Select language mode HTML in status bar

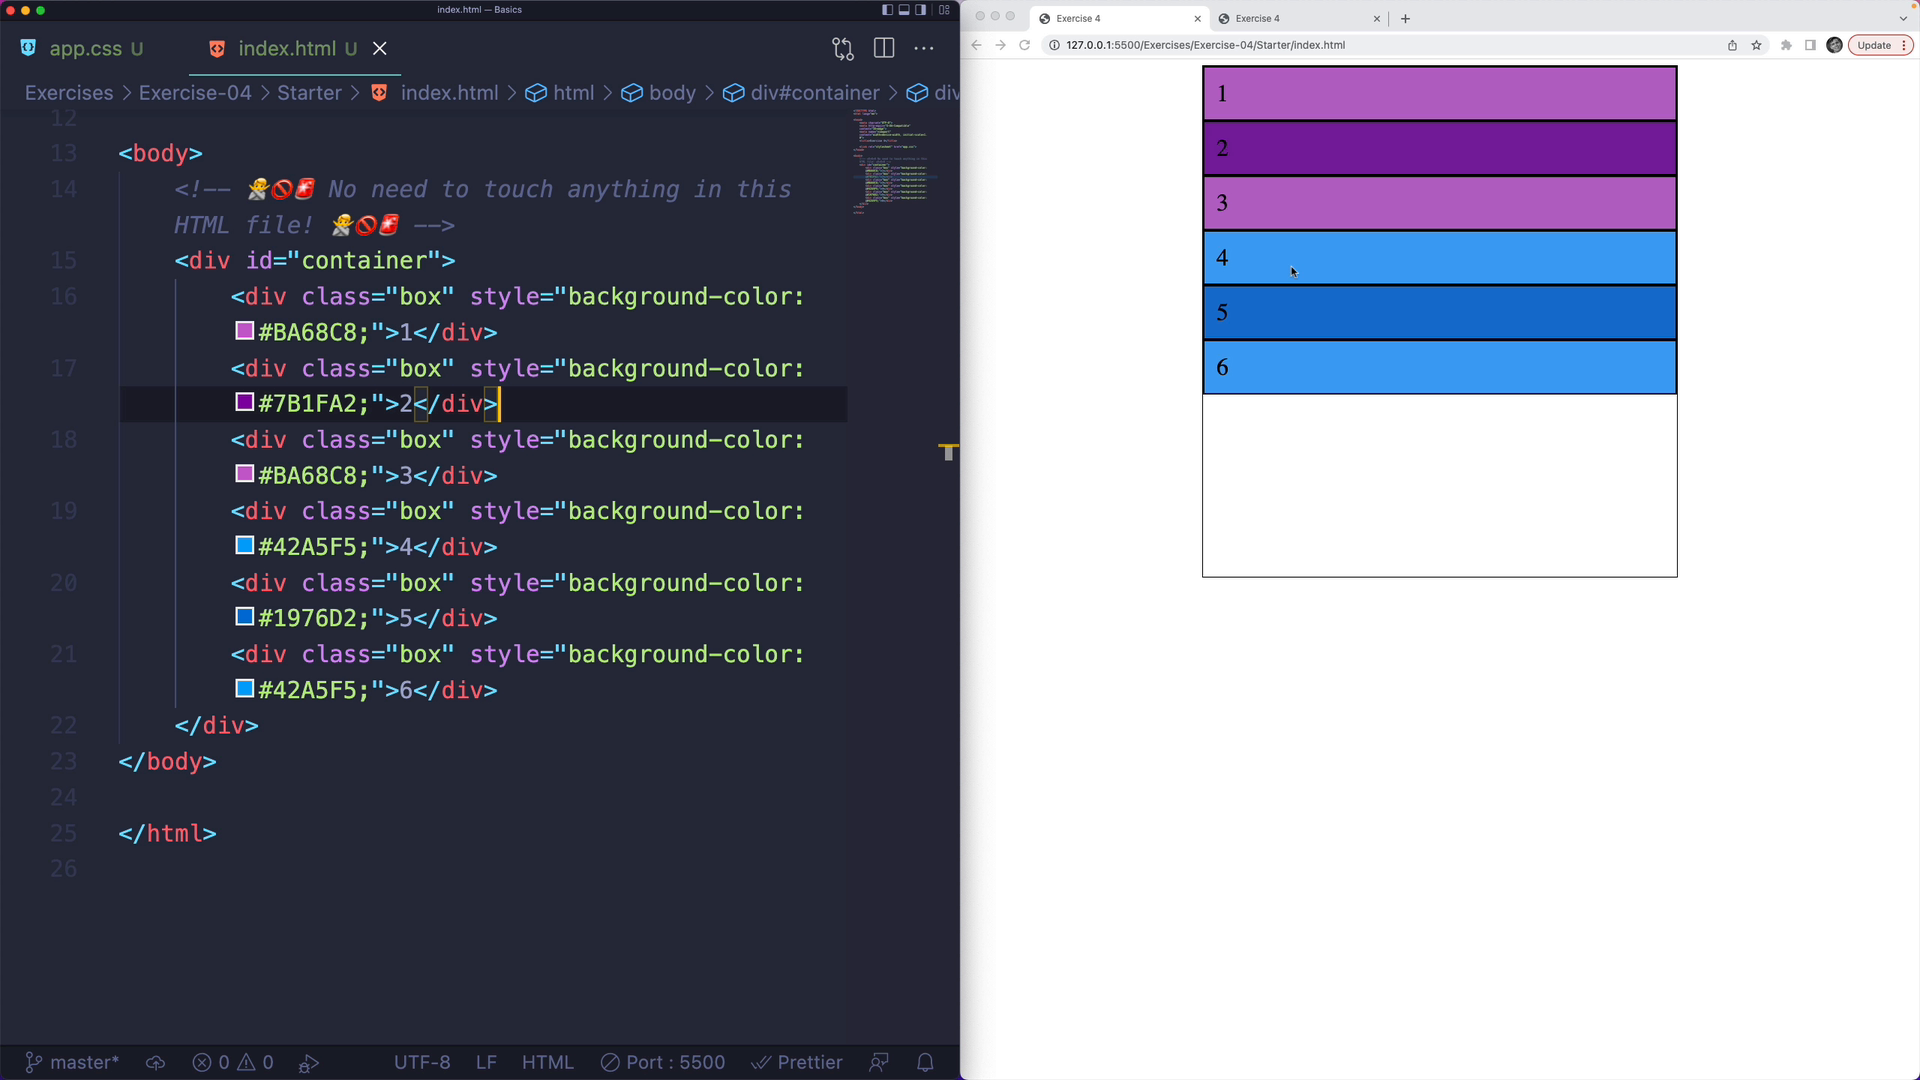(548, 1062)
